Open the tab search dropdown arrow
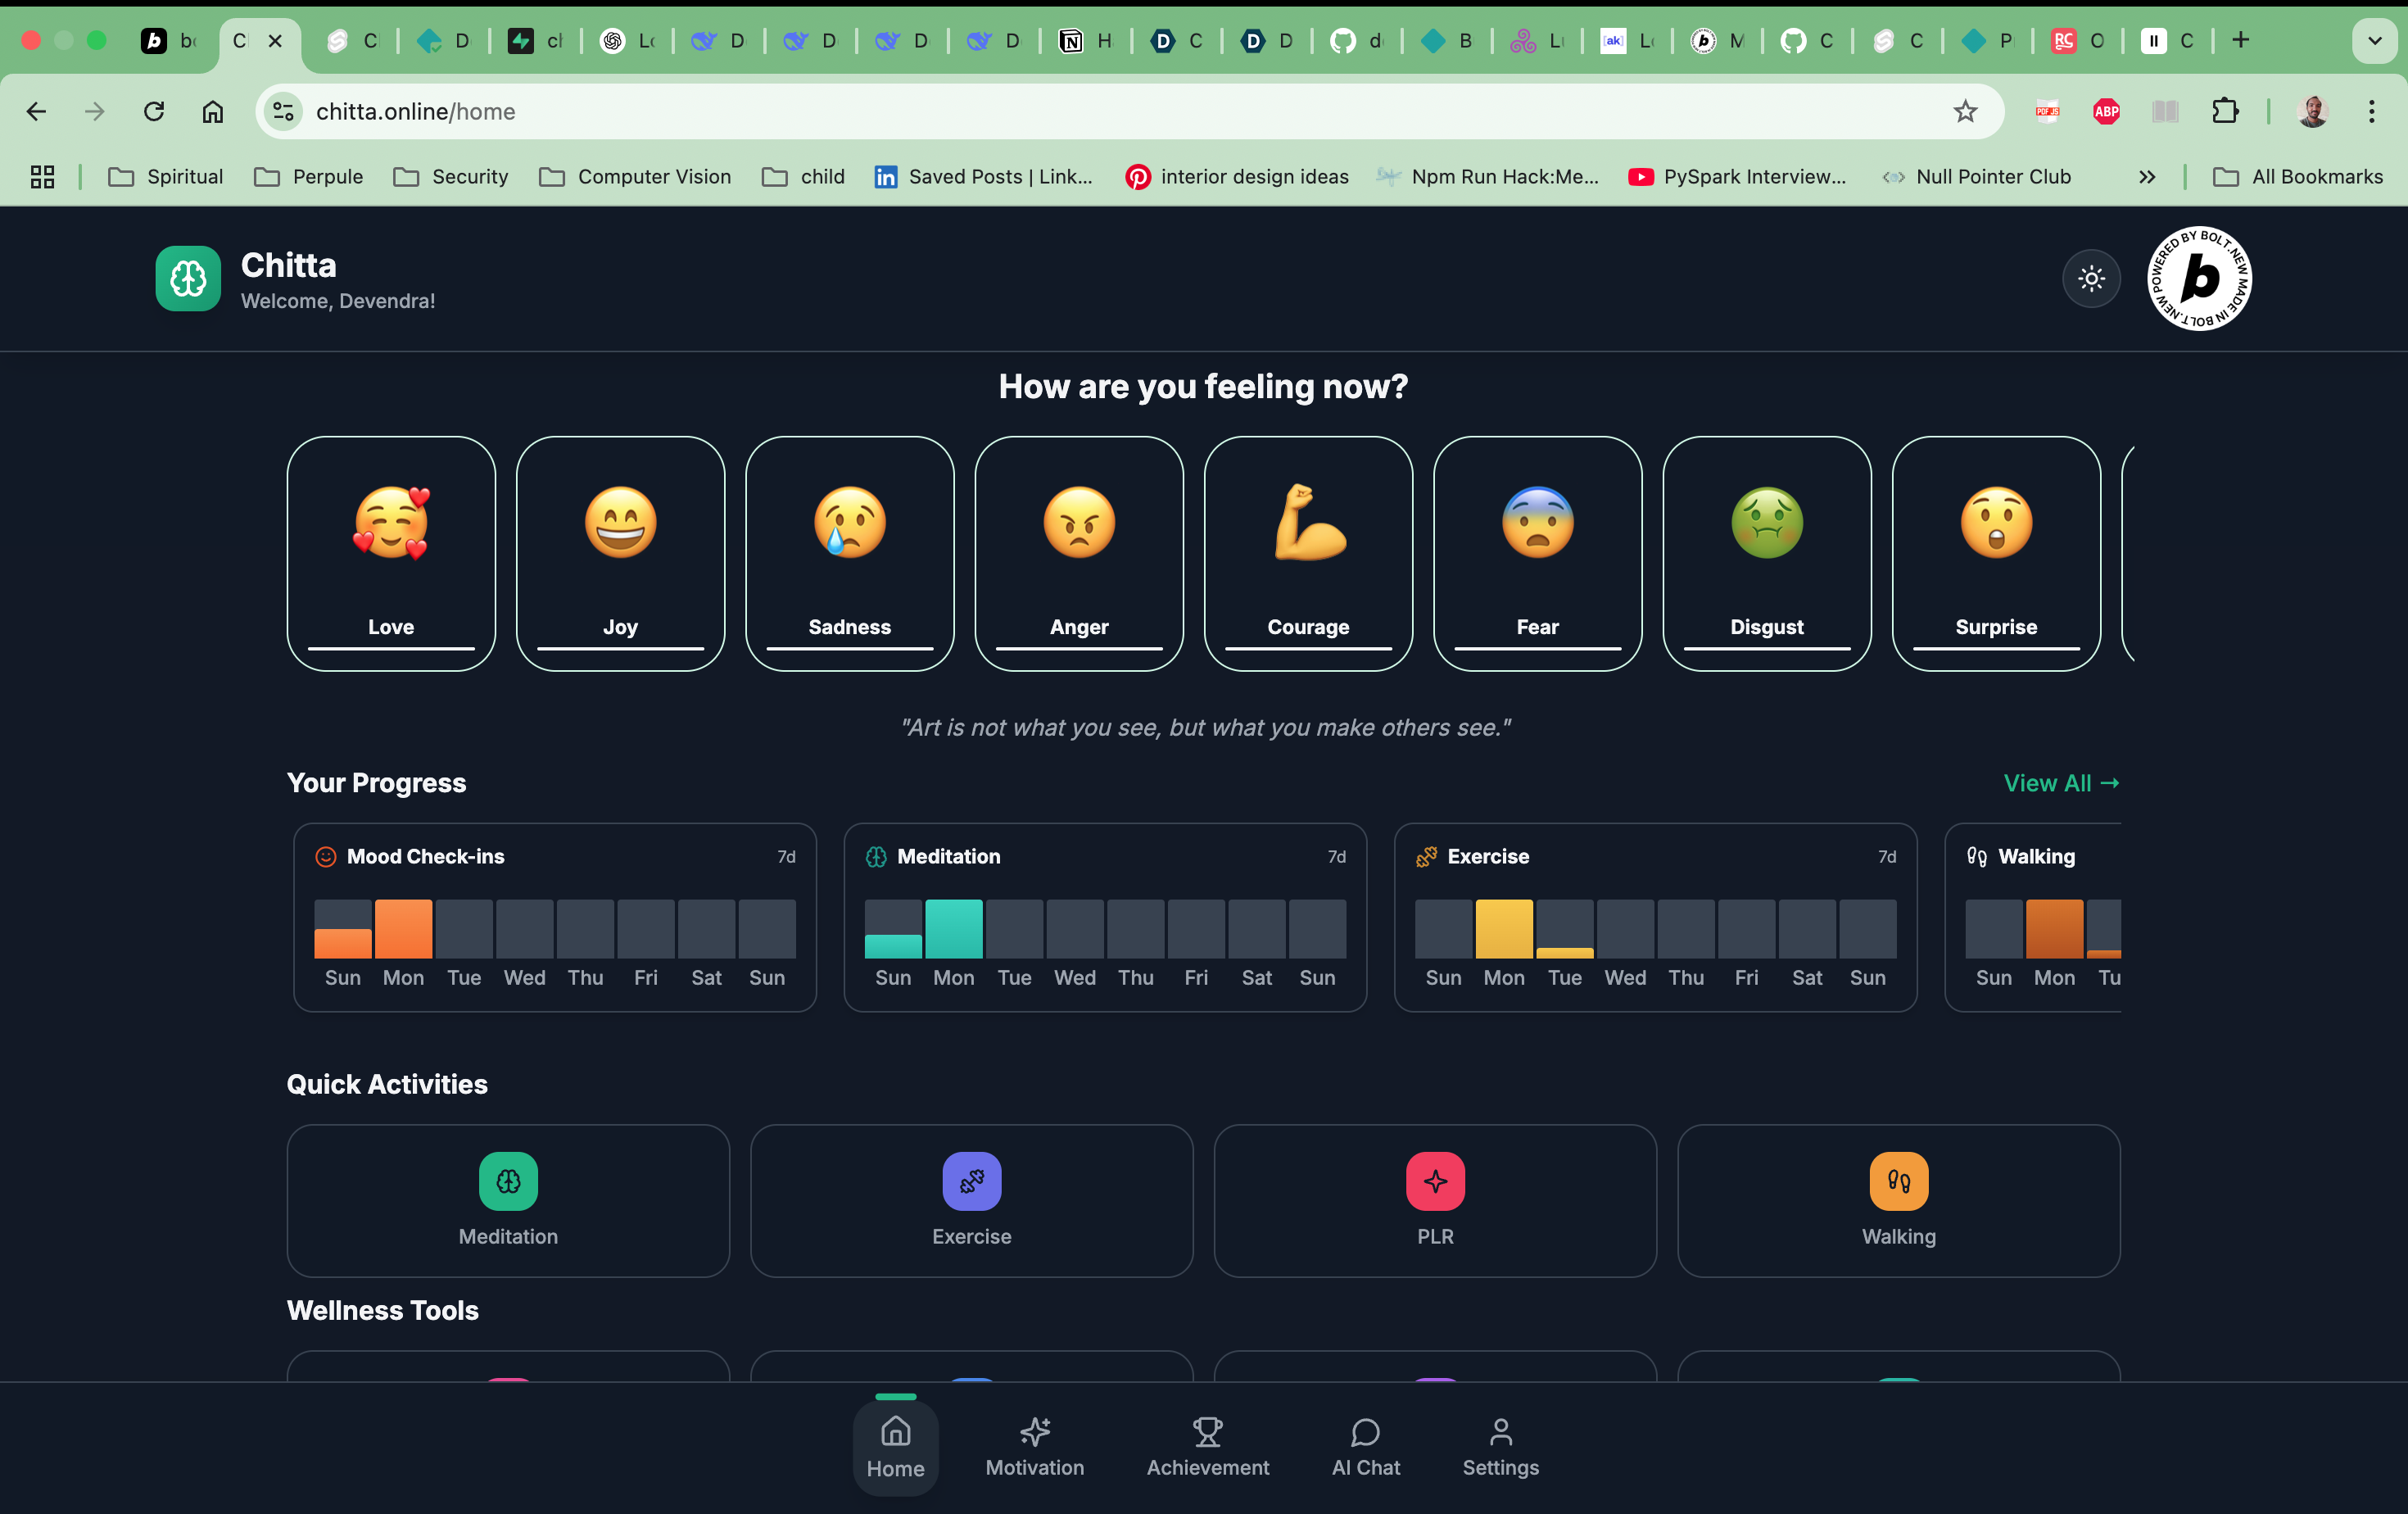2408x1514 pixels. click(2374, 41)
